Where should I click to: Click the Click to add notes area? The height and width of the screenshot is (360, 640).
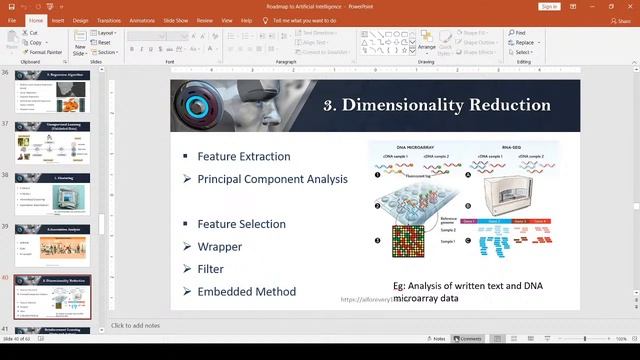click(x=136, y=325)
